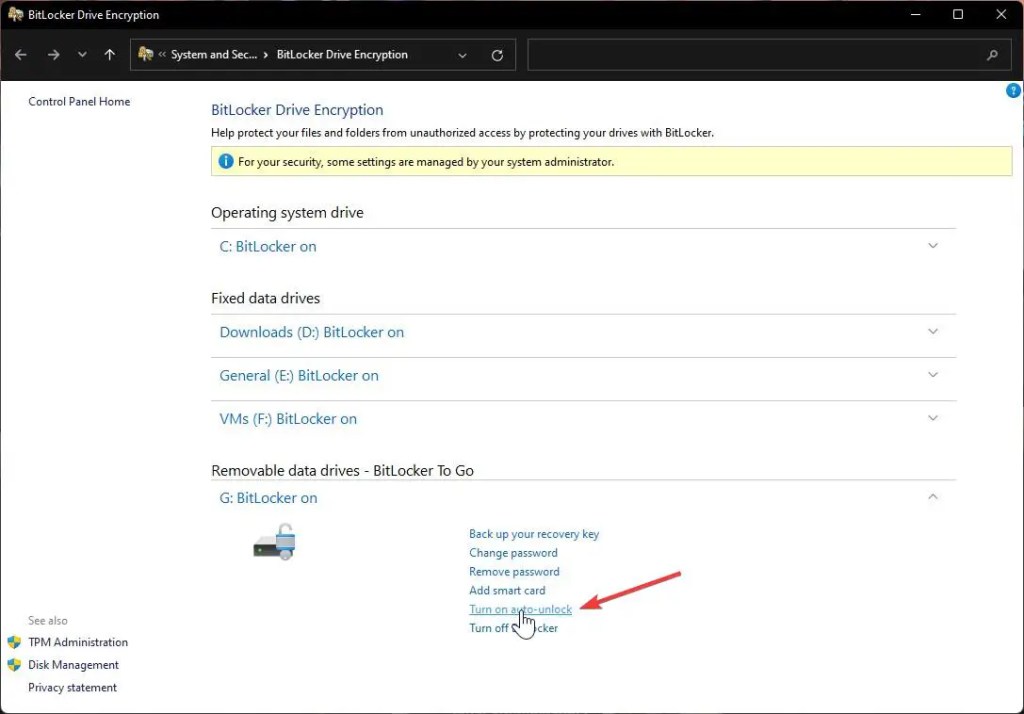Click the BitLocker icon in address bar
This screenshot has width=1024, height=714.
coord(146,54)
